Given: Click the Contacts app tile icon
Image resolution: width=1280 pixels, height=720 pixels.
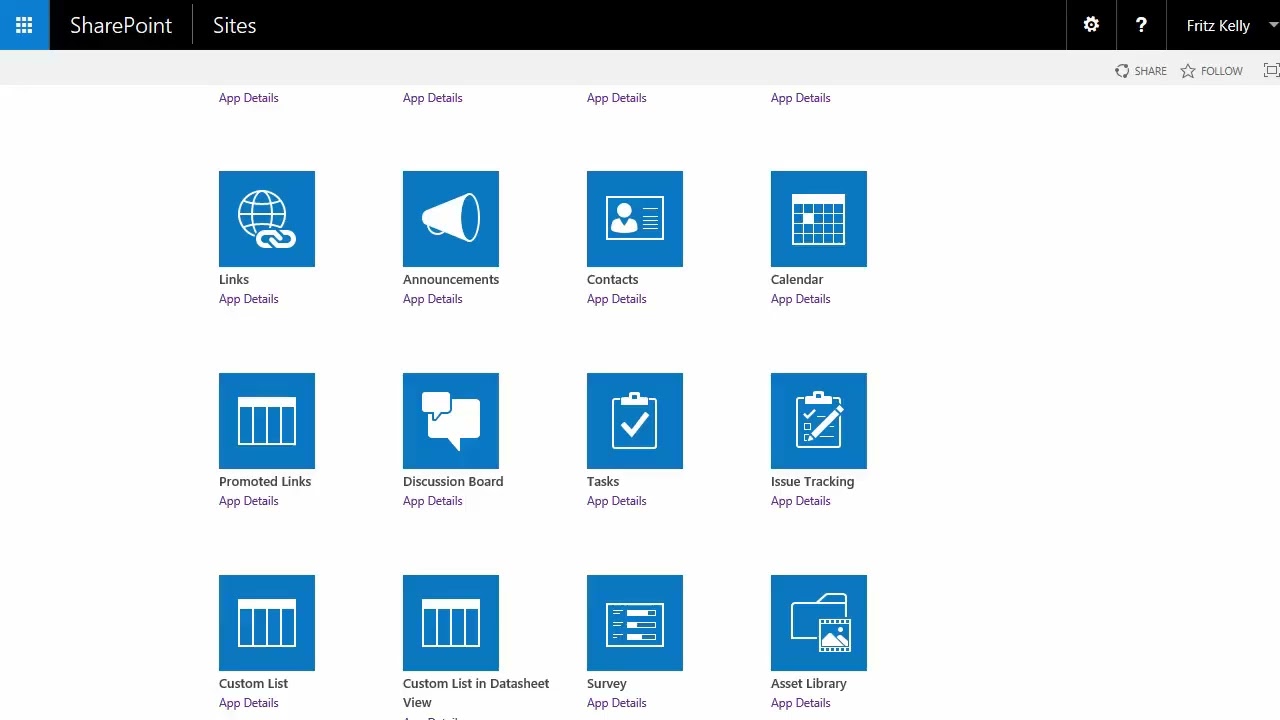Looking at the screenshot, I should click(x=635, y=219).
